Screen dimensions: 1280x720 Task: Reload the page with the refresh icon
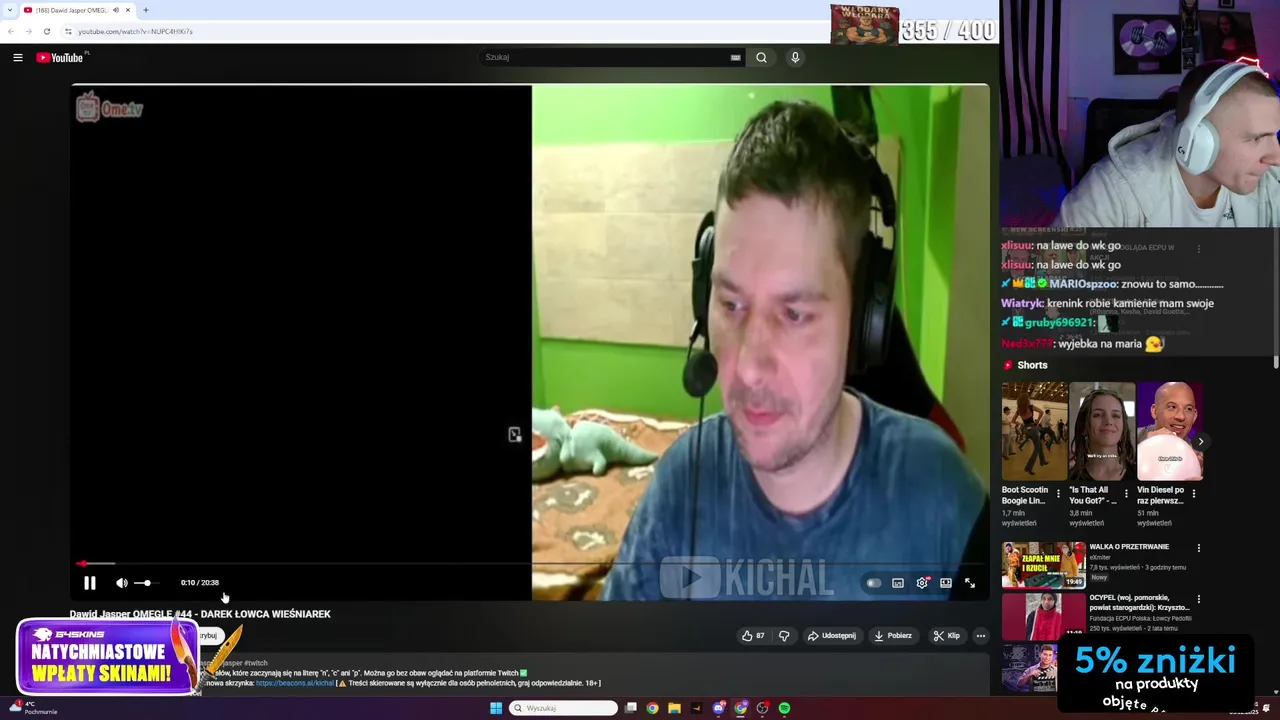[46, 31]
